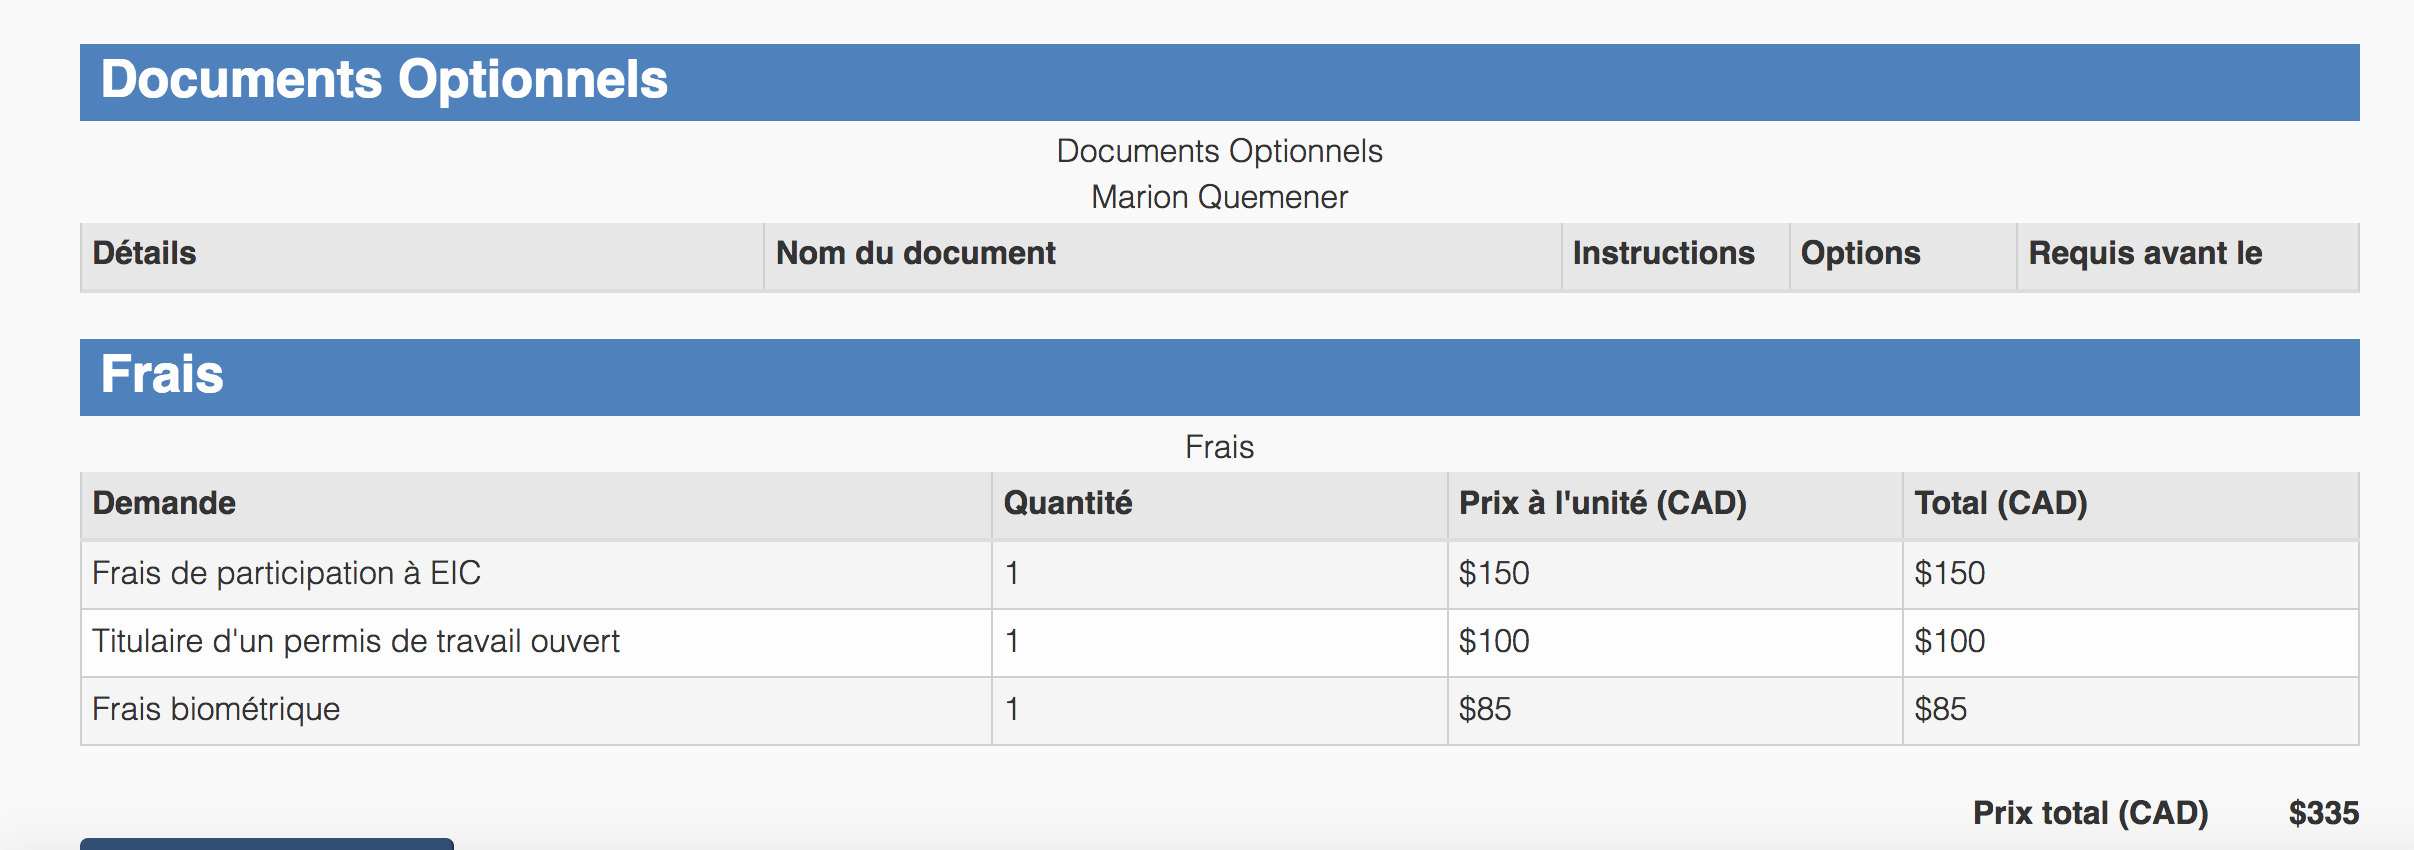Click the $335 total price amount
The width and height of the screenshot is (2414, 850).
click(2324, 813)
